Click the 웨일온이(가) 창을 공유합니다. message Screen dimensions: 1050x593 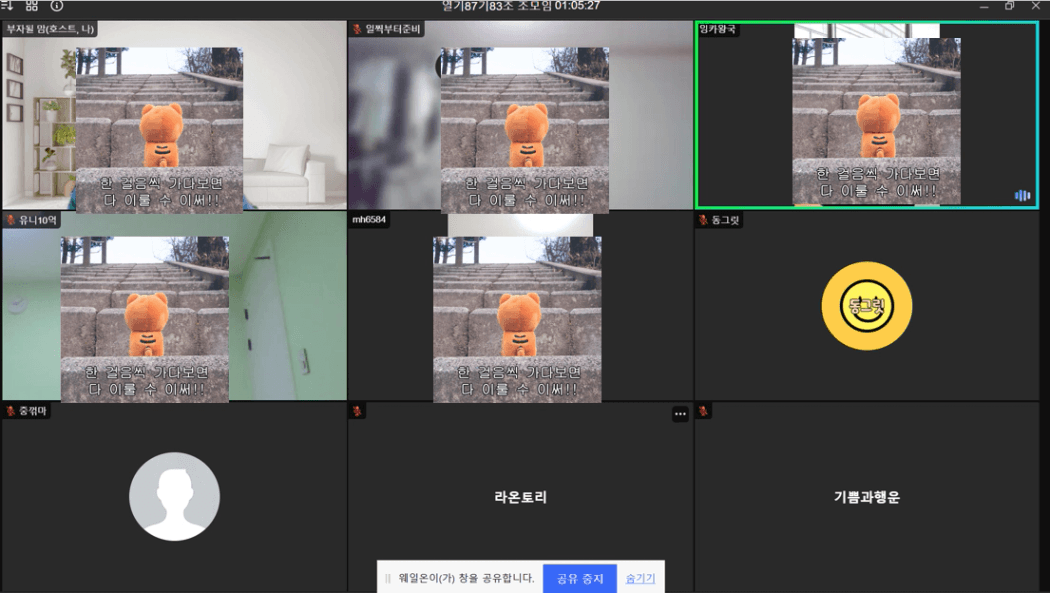coord(466,578)
